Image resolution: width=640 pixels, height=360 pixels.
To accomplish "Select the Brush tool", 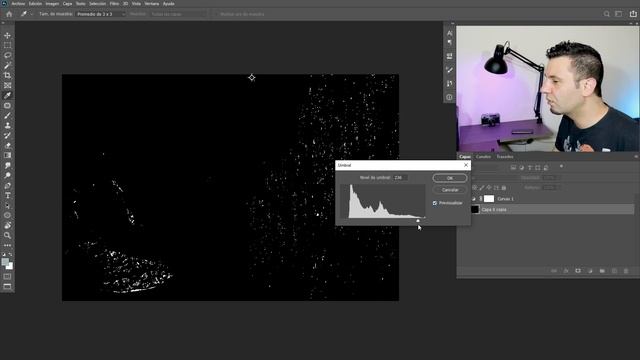I will 7,116.
